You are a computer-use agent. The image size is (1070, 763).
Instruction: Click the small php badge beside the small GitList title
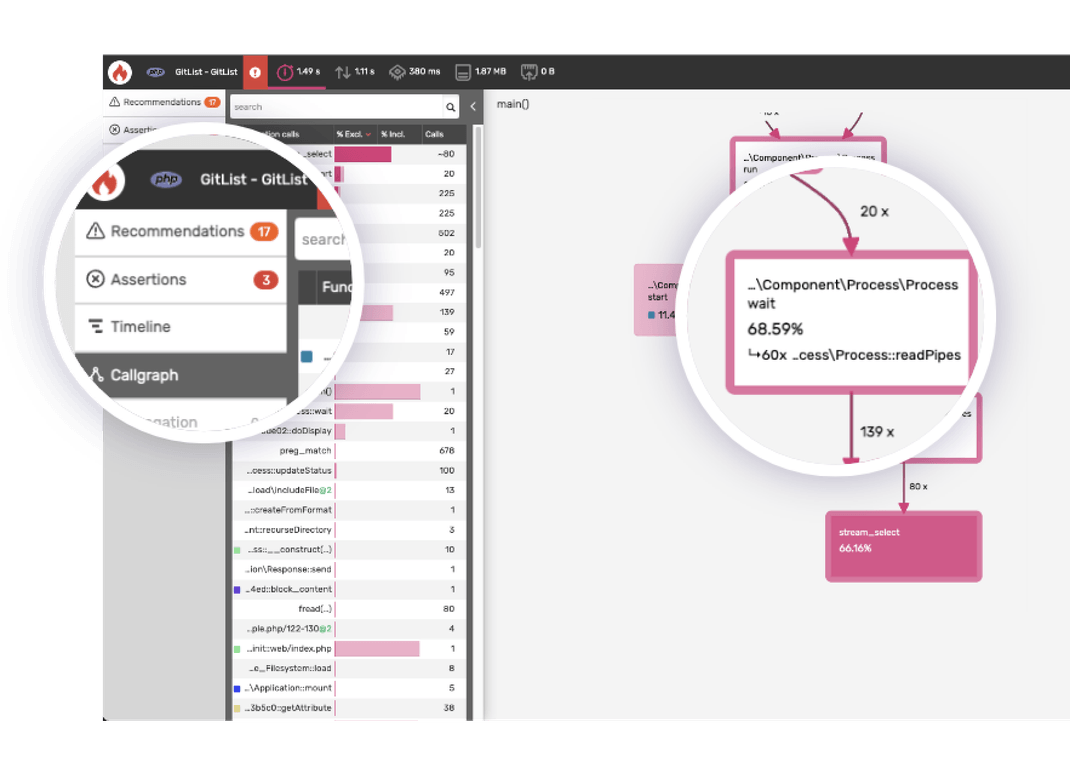[156, 72]
